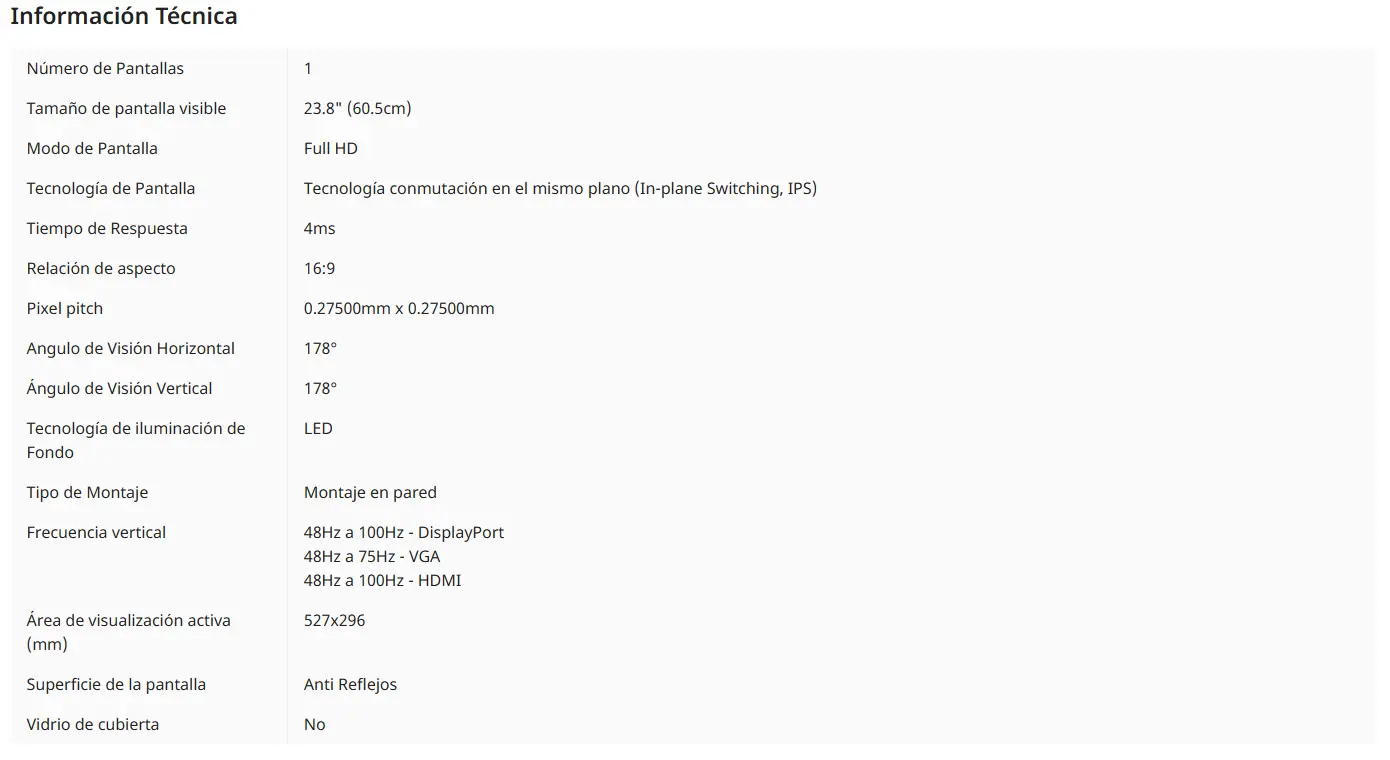The height and width of the screenshot is (760, 1390).
Task: Click the Anti Reflejos surface value
Action: point(350,684)
